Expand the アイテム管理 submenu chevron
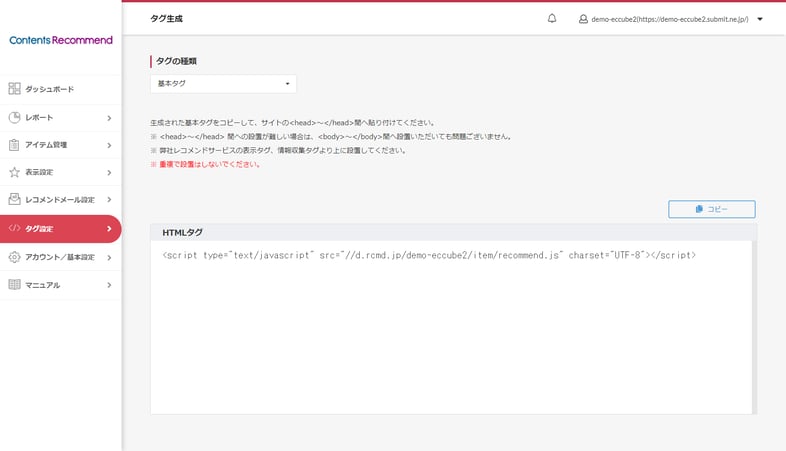This screenshot has height=451, width=786. (x=109, y=145)
